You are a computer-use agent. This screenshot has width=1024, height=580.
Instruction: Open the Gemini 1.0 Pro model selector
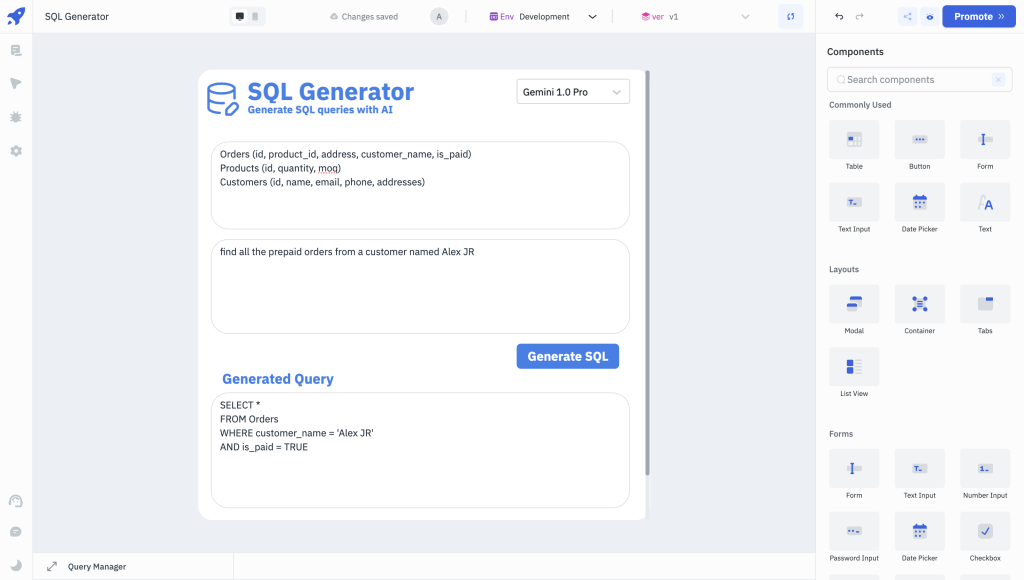pos(572,90)
